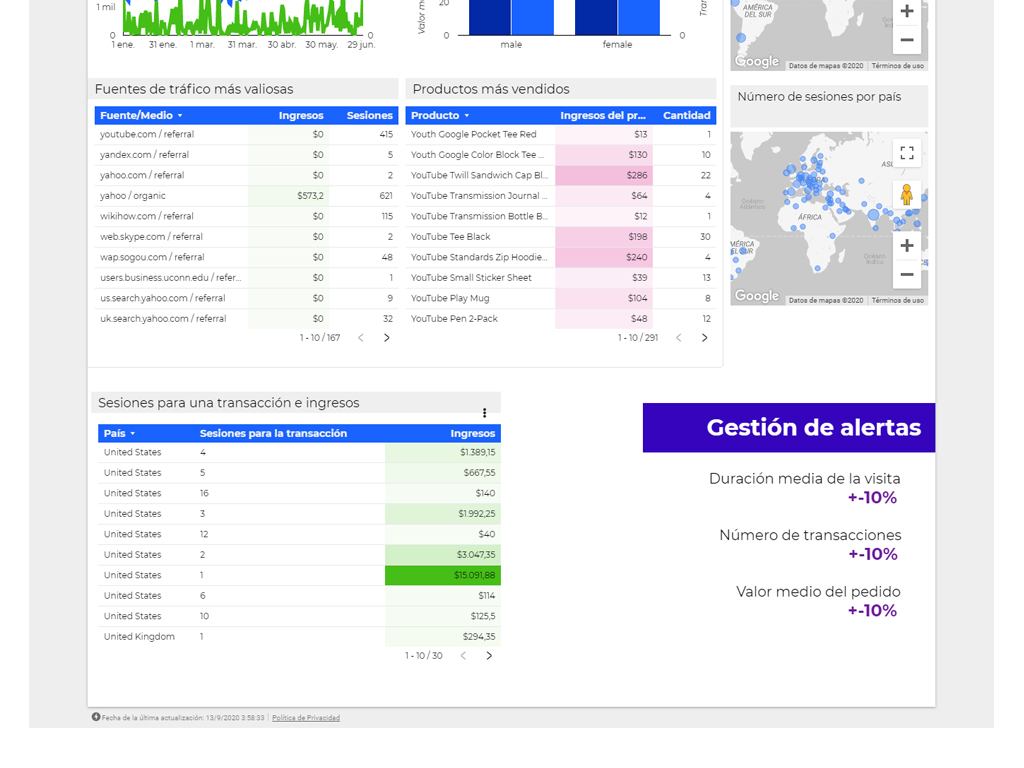Open the Producto column sort dropdown

(x=466, y=116)
